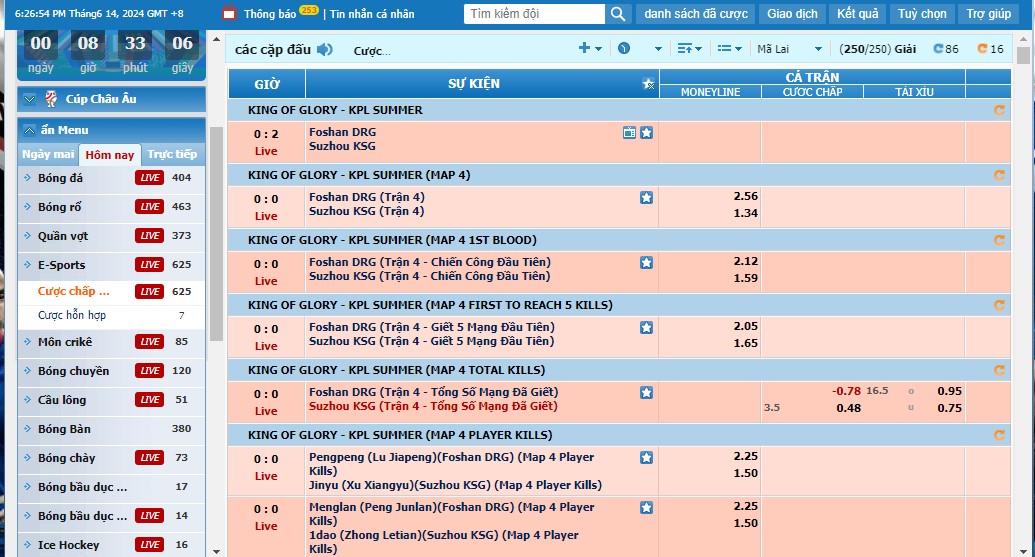Open the Kết quả results page

pos(857,14)
